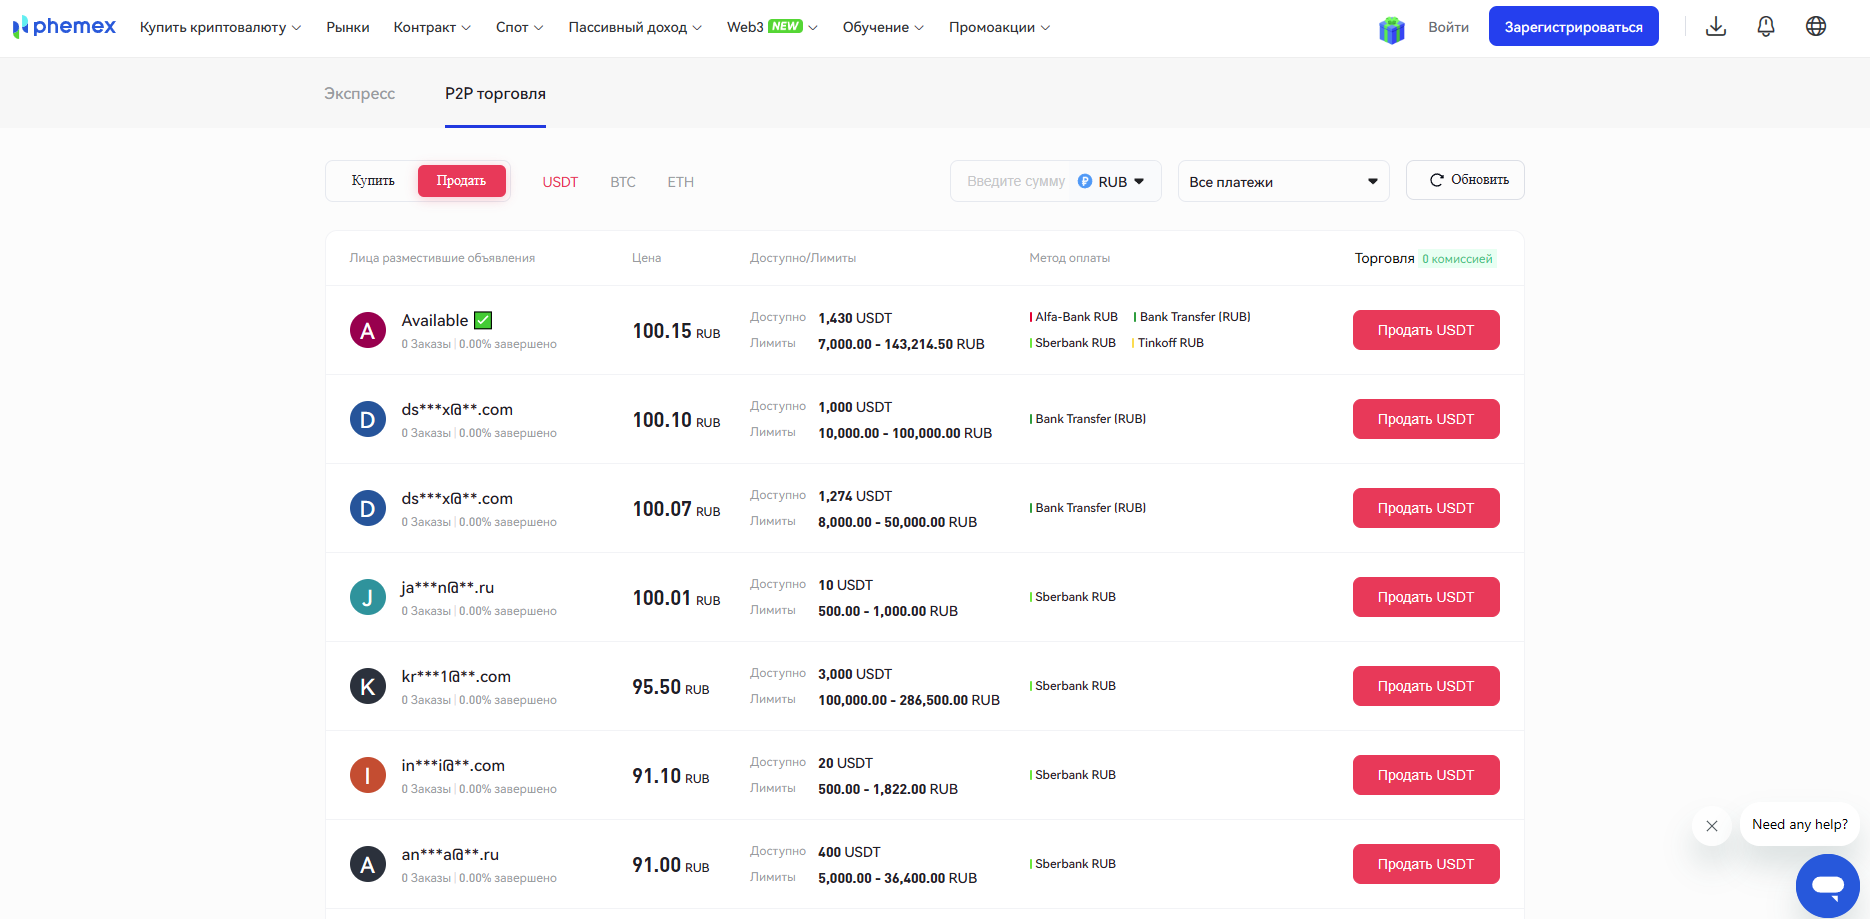
Task: Open the live chat bubble
Action: click(1827, 885)
